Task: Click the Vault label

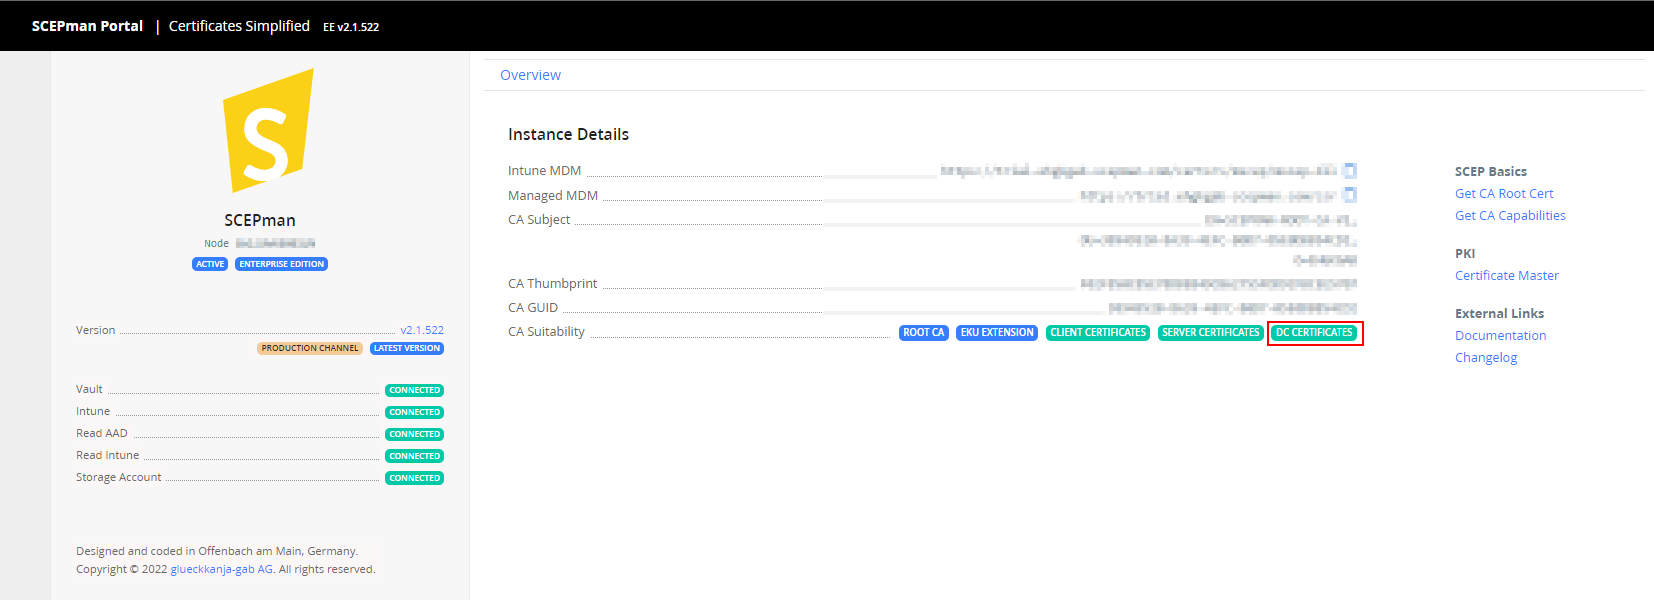Action: (89, 390)
